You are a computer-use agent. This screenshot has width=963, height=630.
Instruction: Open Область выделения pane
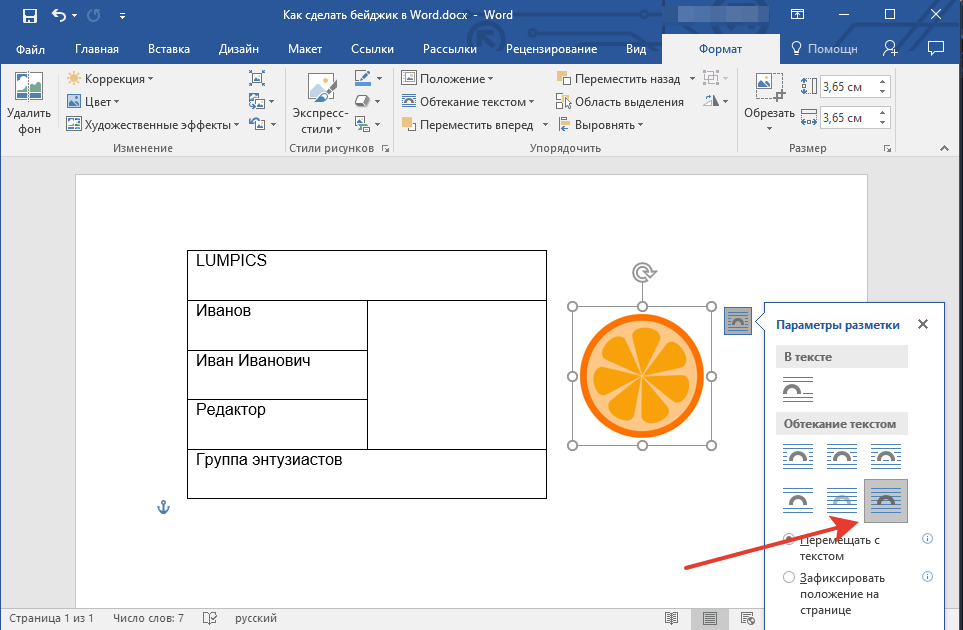(620, 102)
